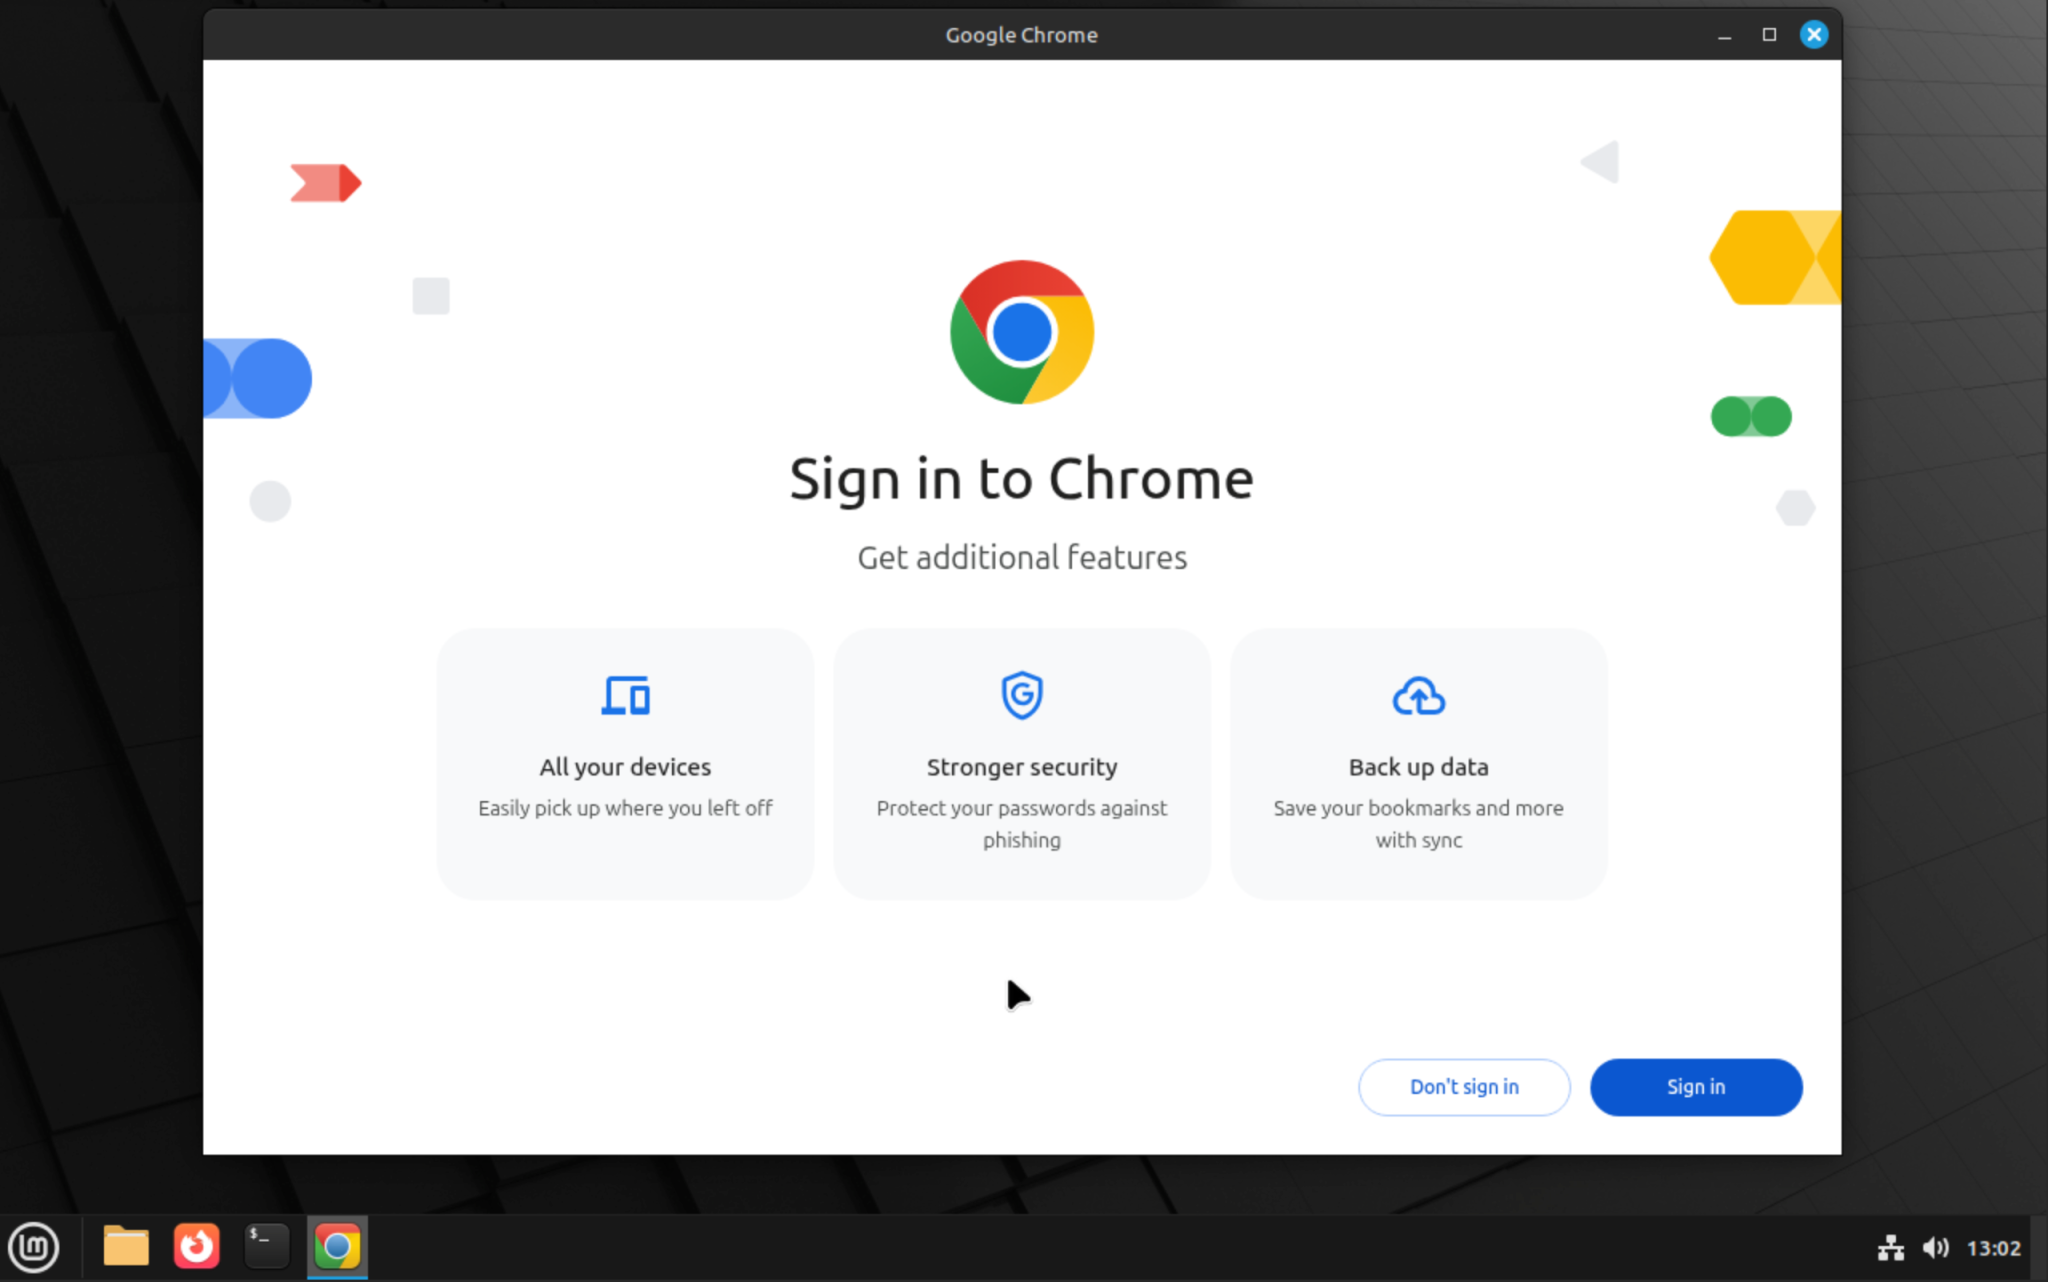The width and height of the screenshot is (2048, 1282).
Task: Select the Back up data card
Action: pyautogui.click(x=1417, y=763)
